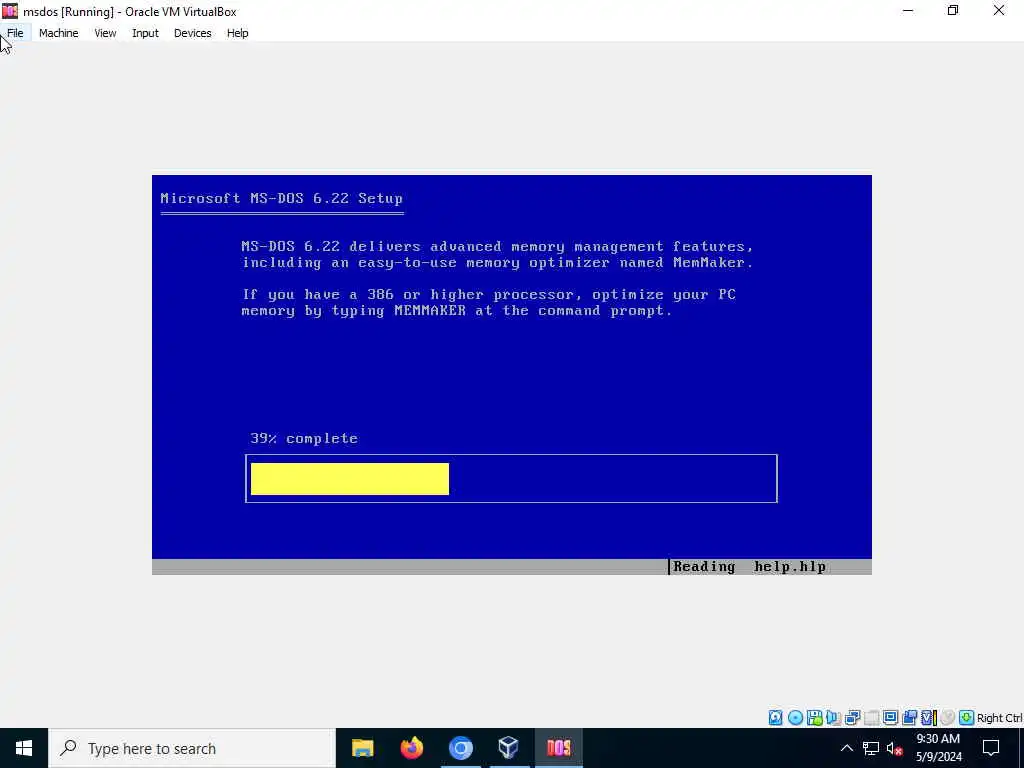Click the Right Ctrl host key label
Screen dimensions: 1024x768
click(x=1000, y=718)
